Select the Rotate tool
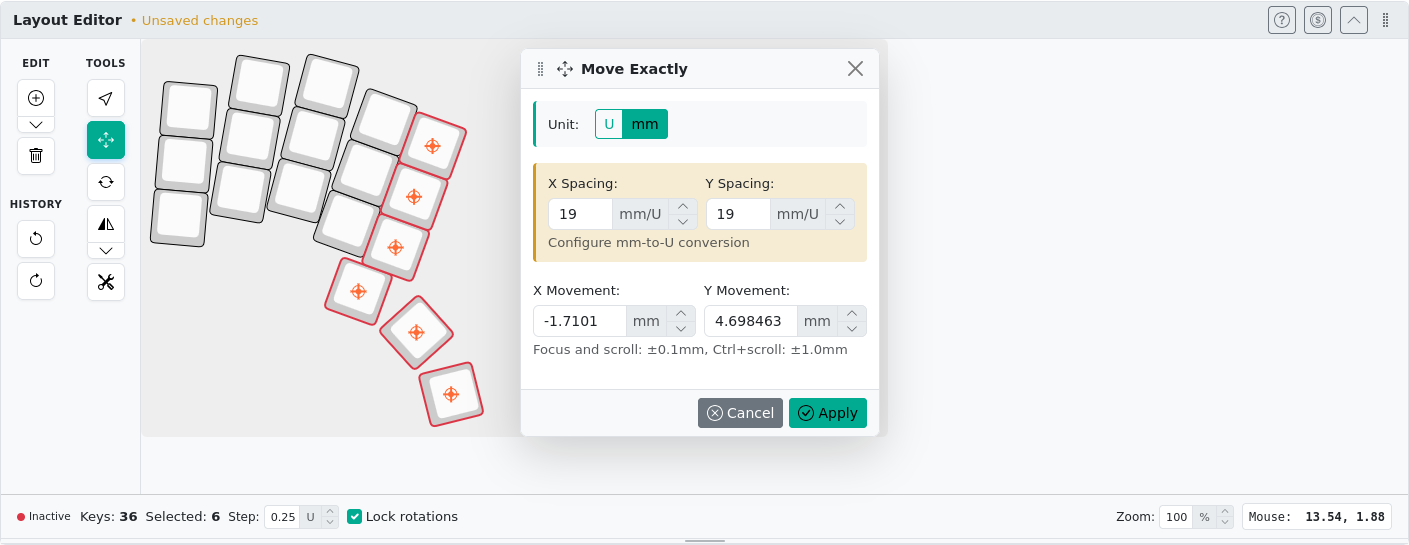Viewport: 1409px width, 545px height. 106,182
